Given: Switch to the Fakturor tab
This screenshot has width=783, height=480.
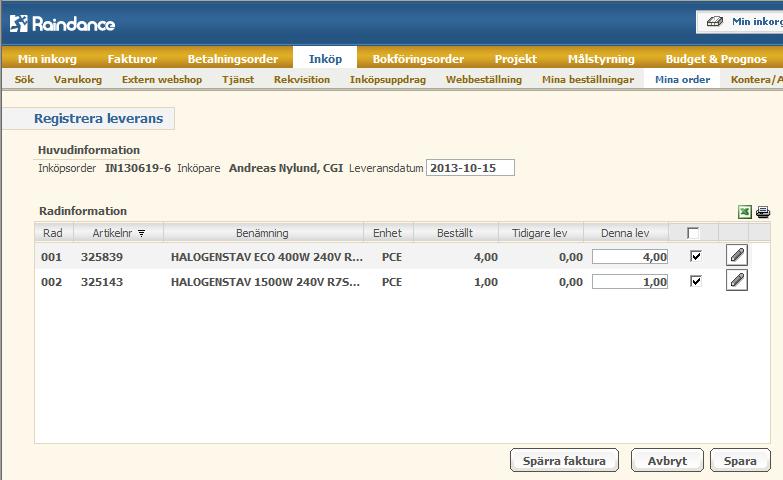Looking at the screenshot, I should pos(132,59).
